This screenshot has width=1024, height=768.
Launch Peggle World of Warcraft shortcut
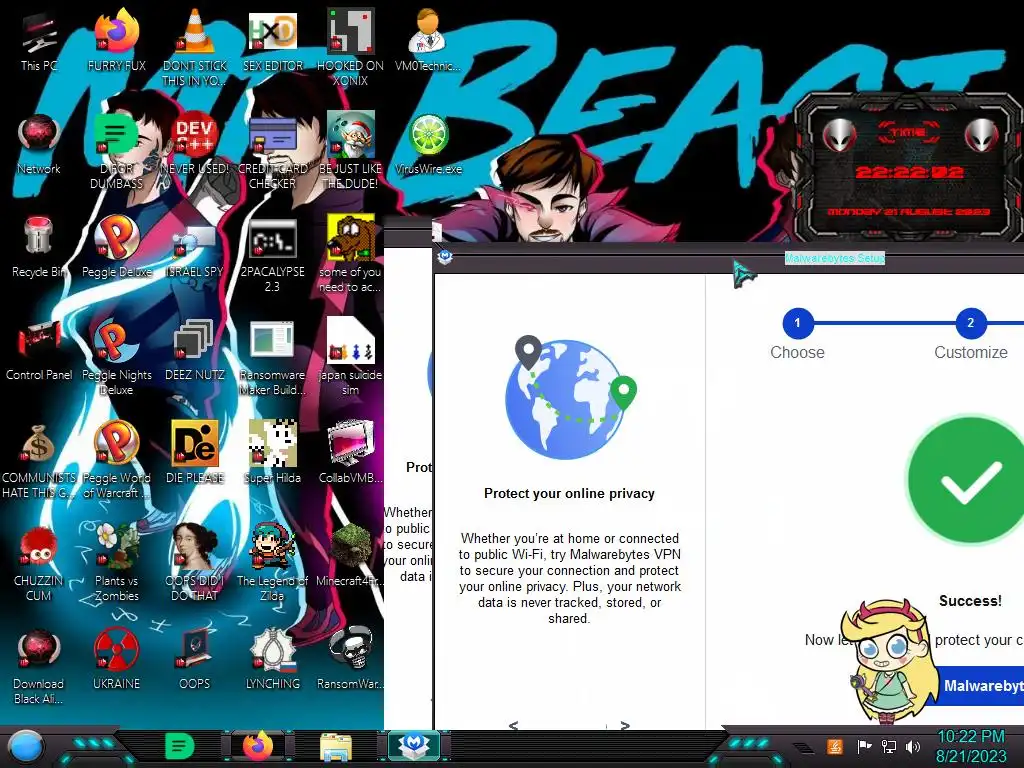(x=116, y=461)
